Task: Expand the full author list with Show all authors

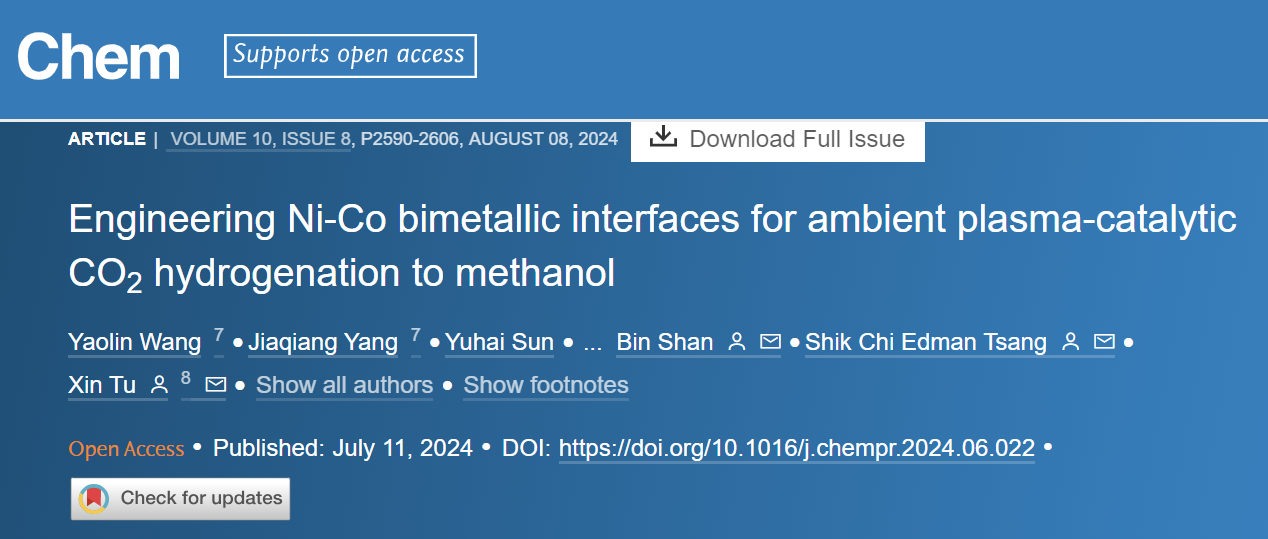Action: pos(344,385)
